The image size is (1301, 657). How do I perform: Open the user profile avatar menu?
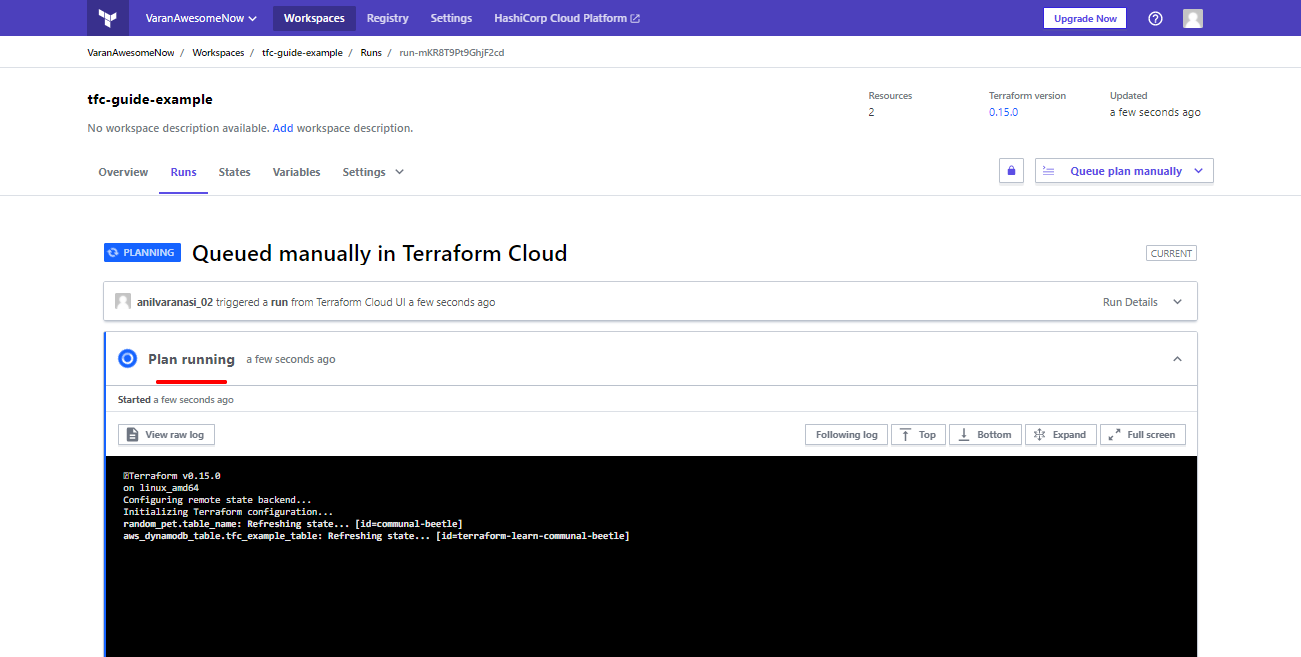1192,17
